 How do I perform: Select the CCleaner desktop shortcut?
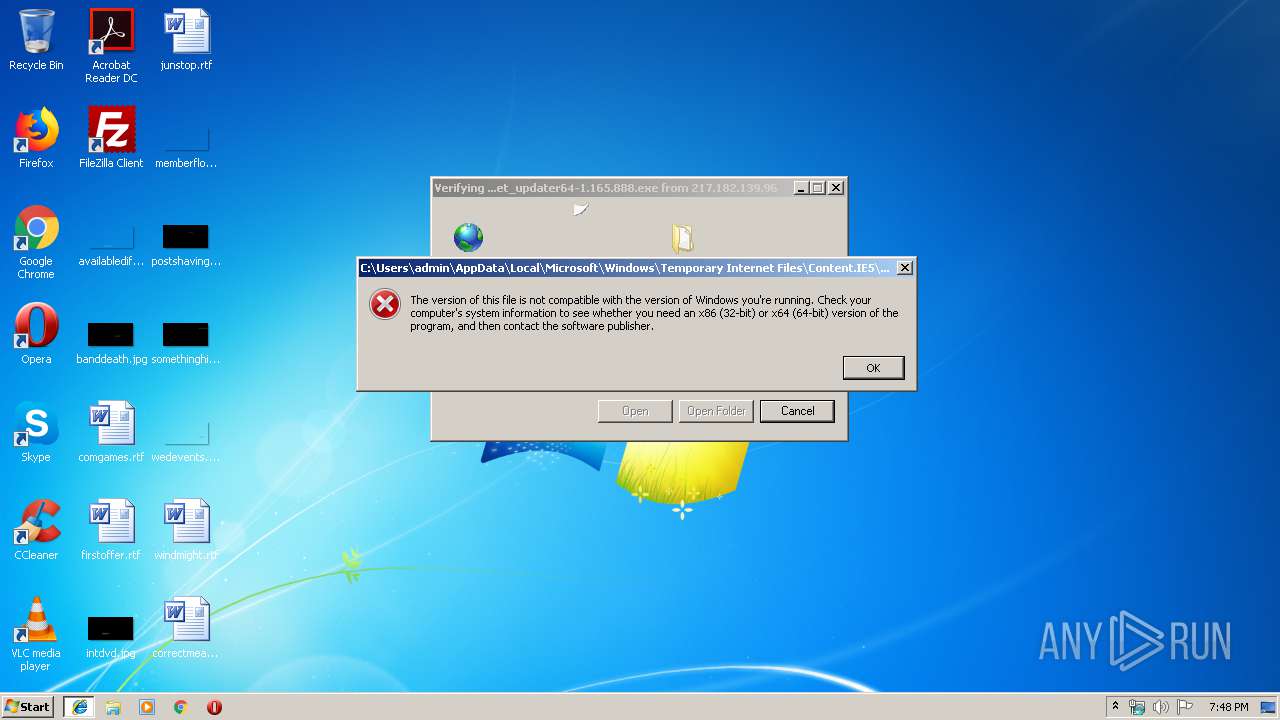[36, 530]
